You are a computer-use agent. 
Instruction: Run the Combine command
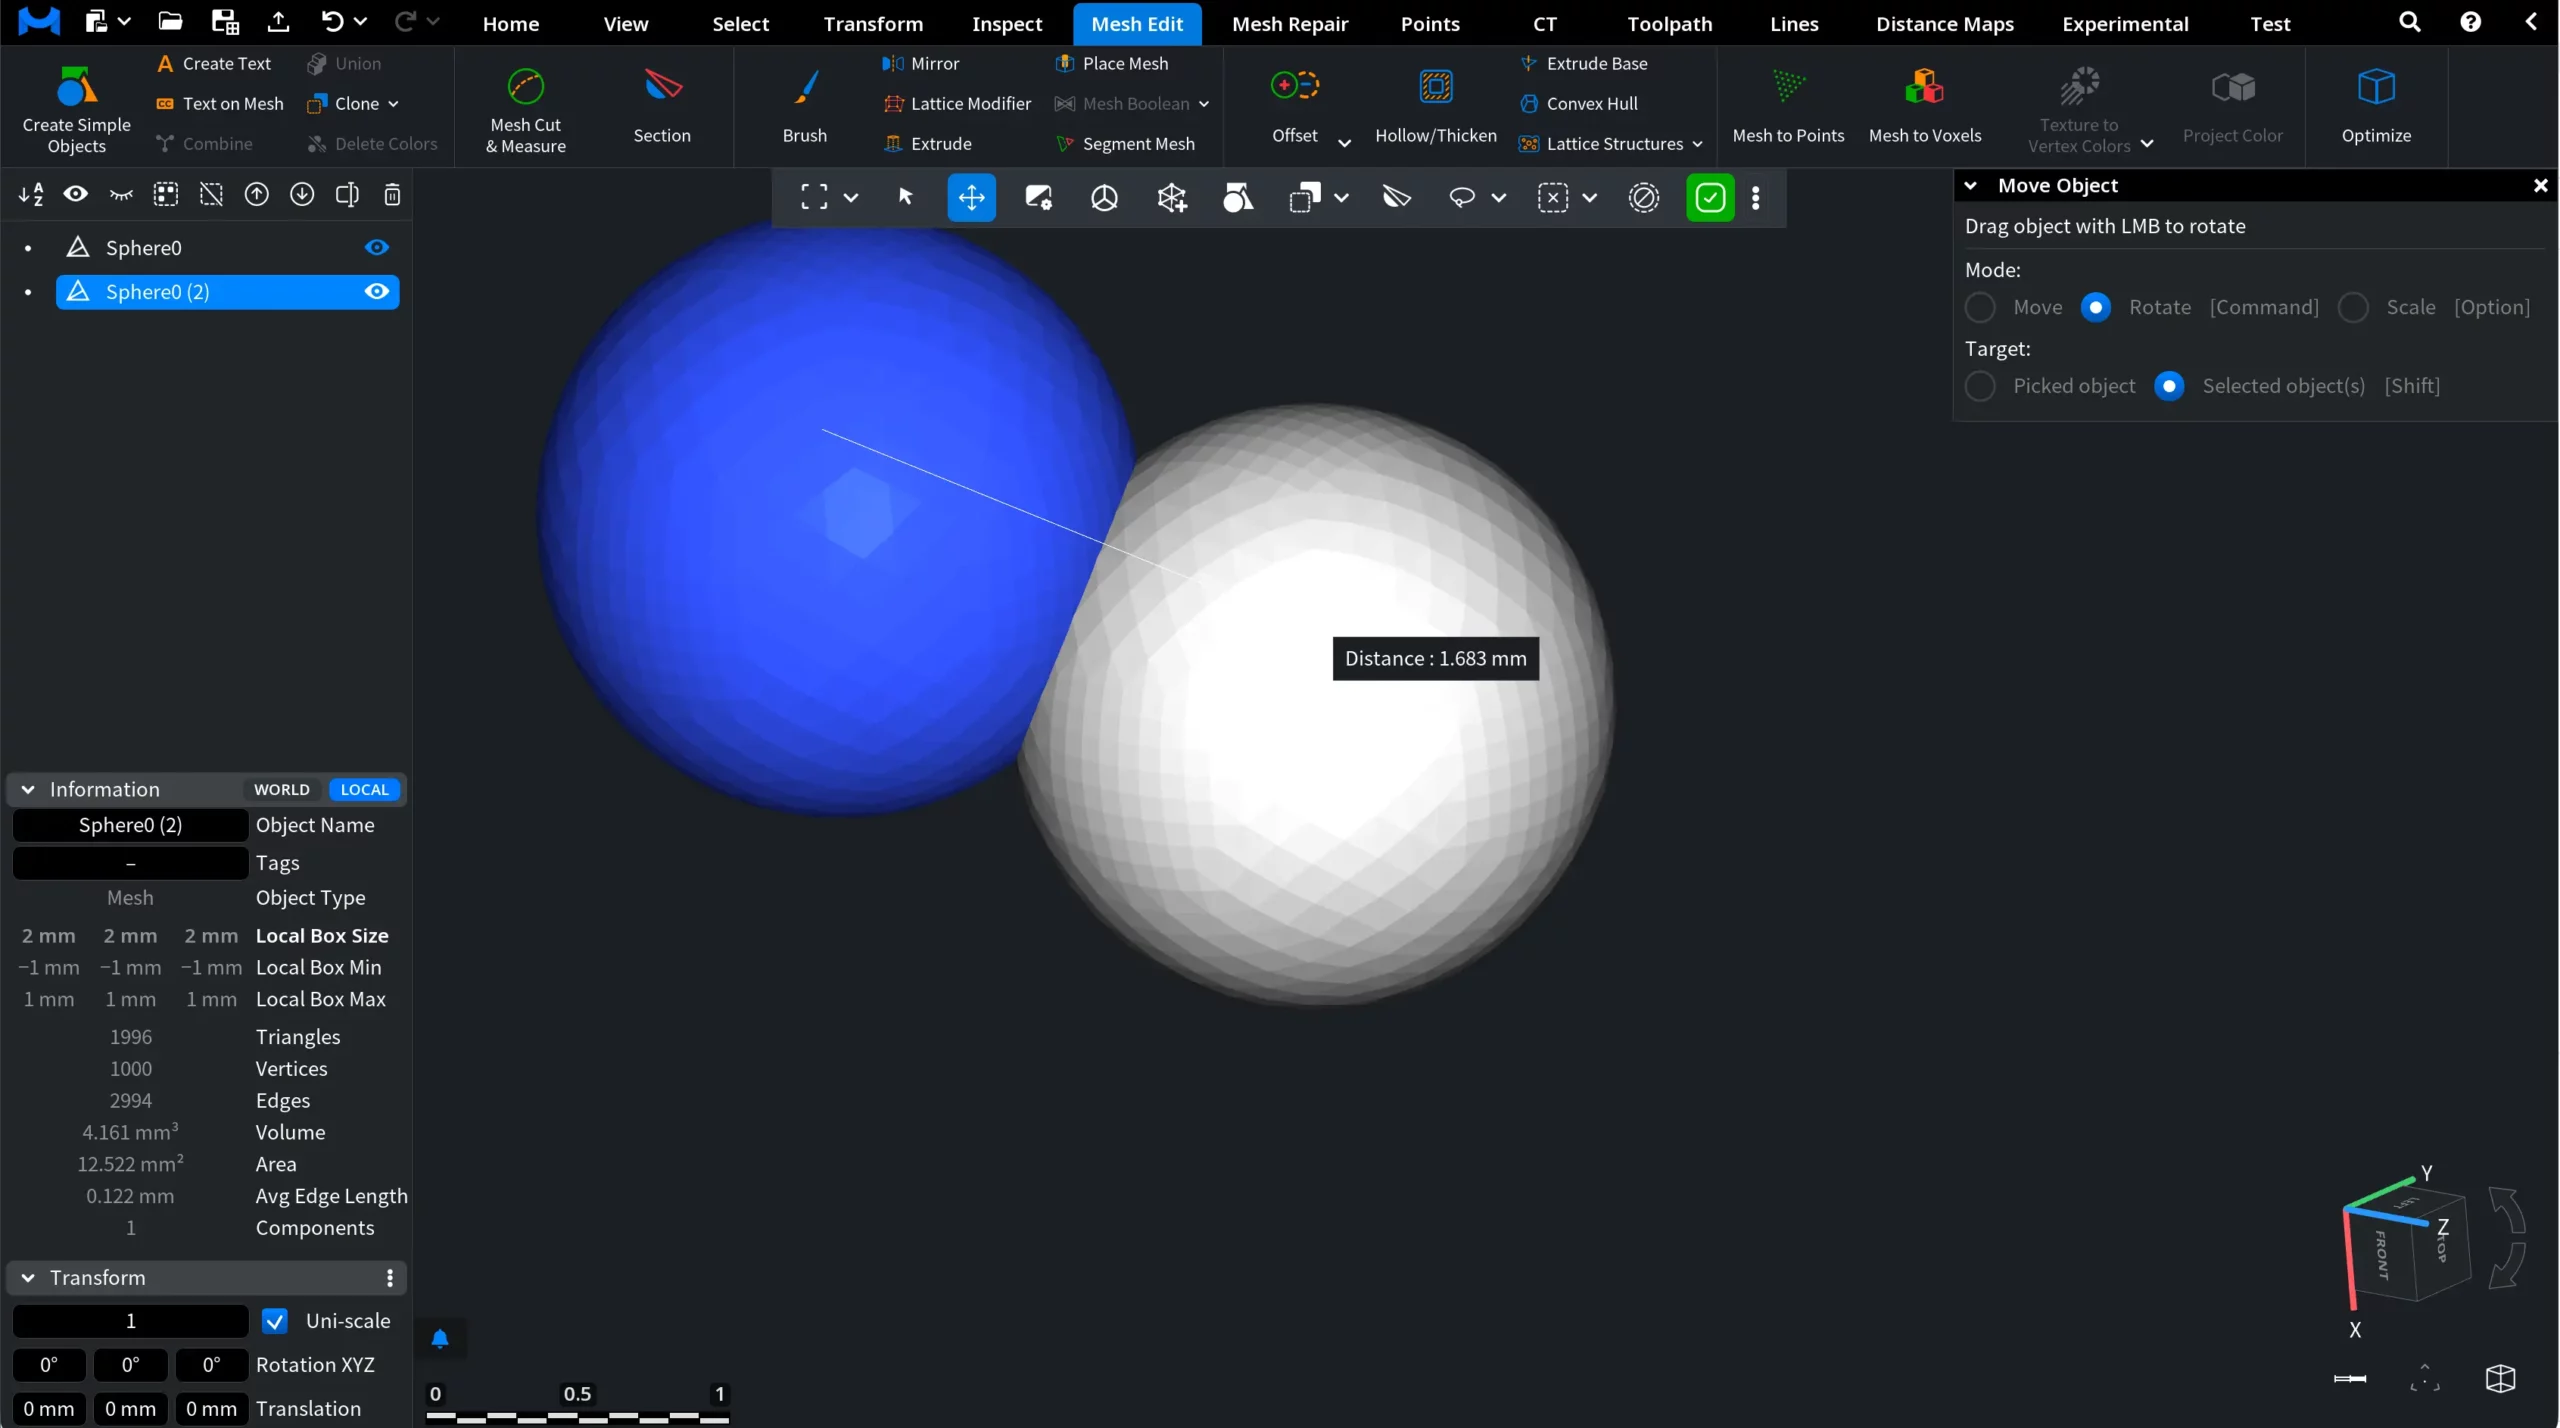pos(218,143)
